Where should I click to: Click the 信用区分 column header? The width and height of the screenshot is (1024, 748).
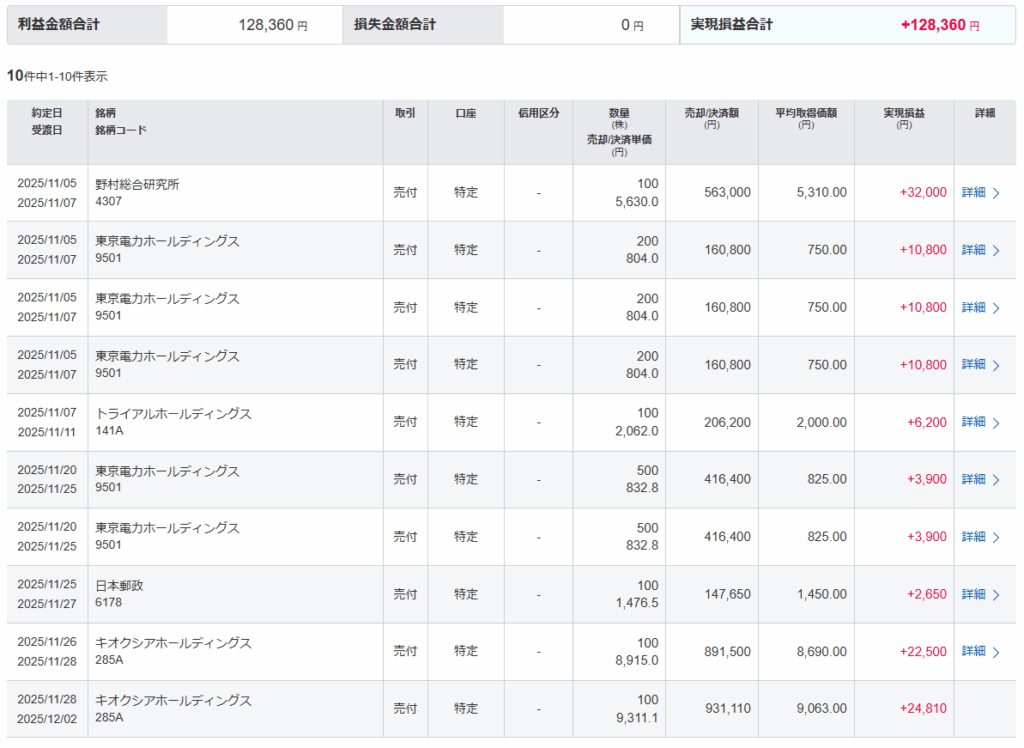tap(538, 114)
